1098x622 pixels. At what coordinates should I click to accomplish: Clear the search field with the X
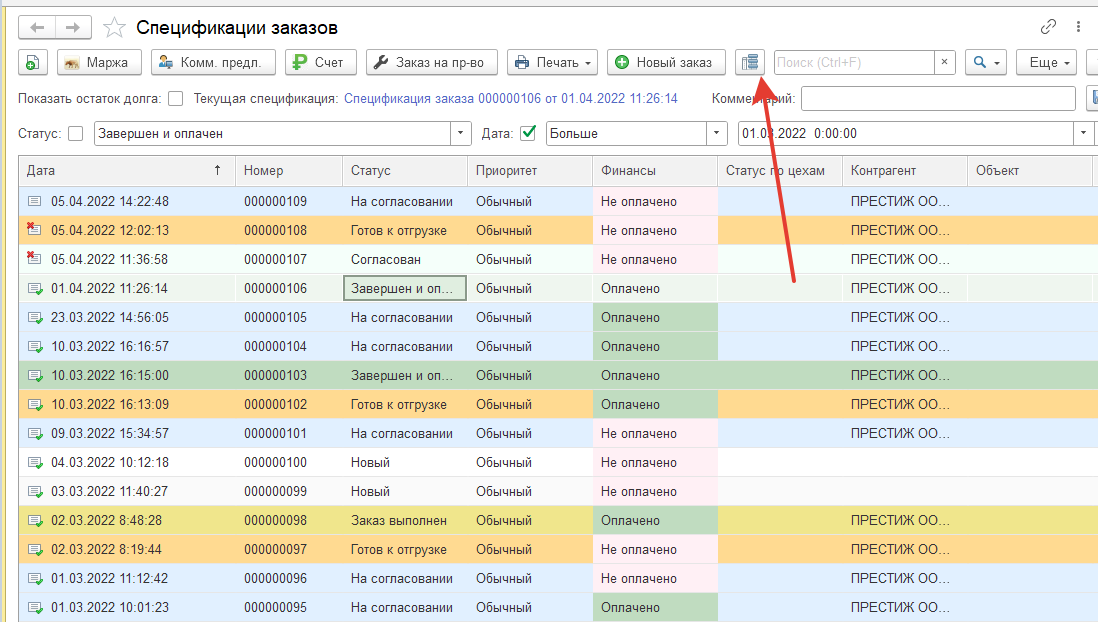click(944, 62)
